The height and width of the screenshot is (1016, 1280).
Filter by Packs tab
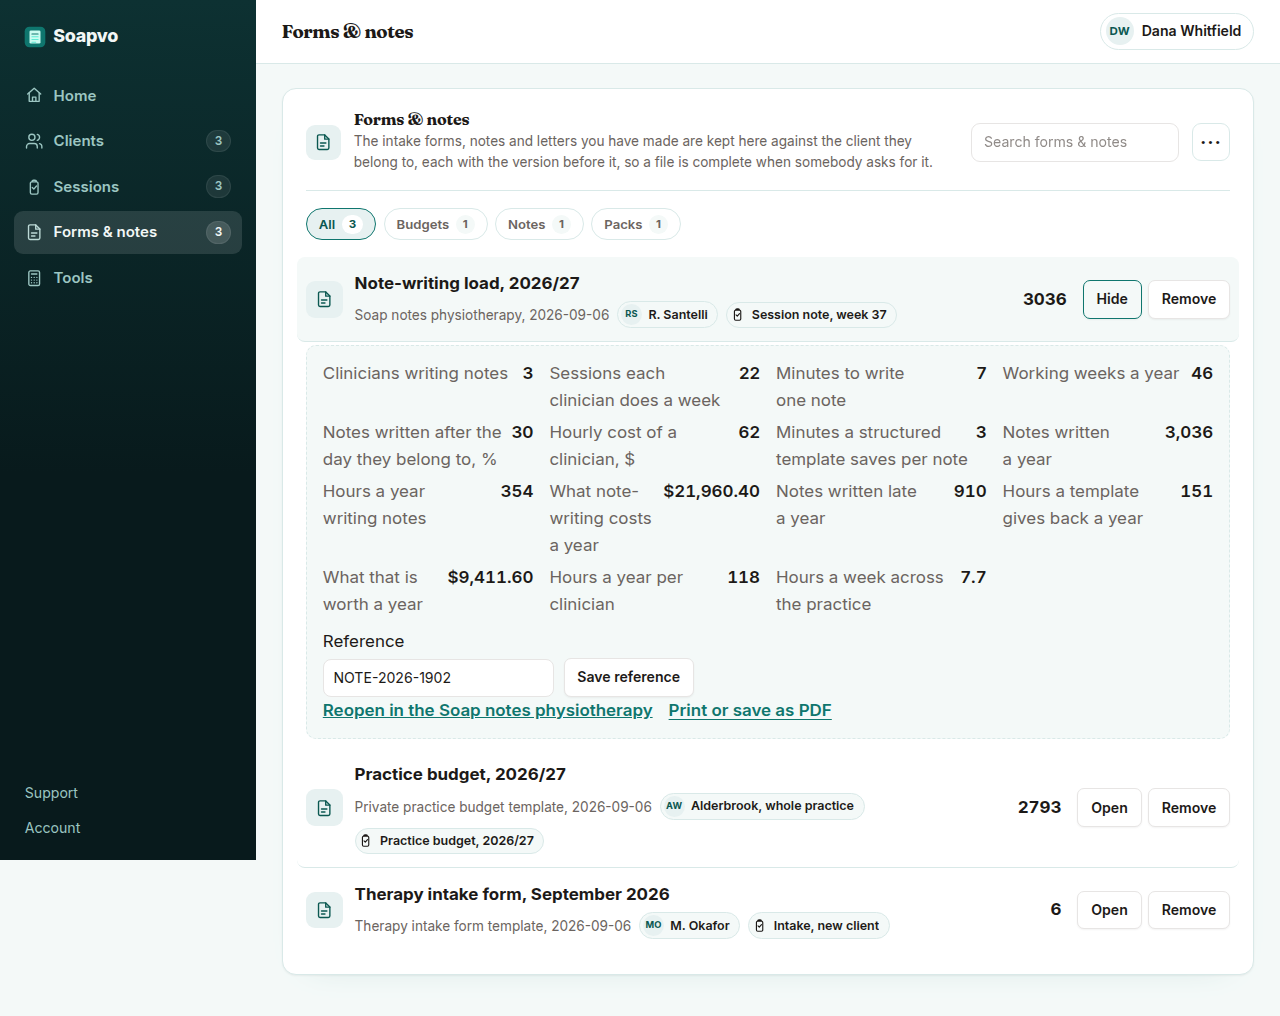click(x=636, y=224)
